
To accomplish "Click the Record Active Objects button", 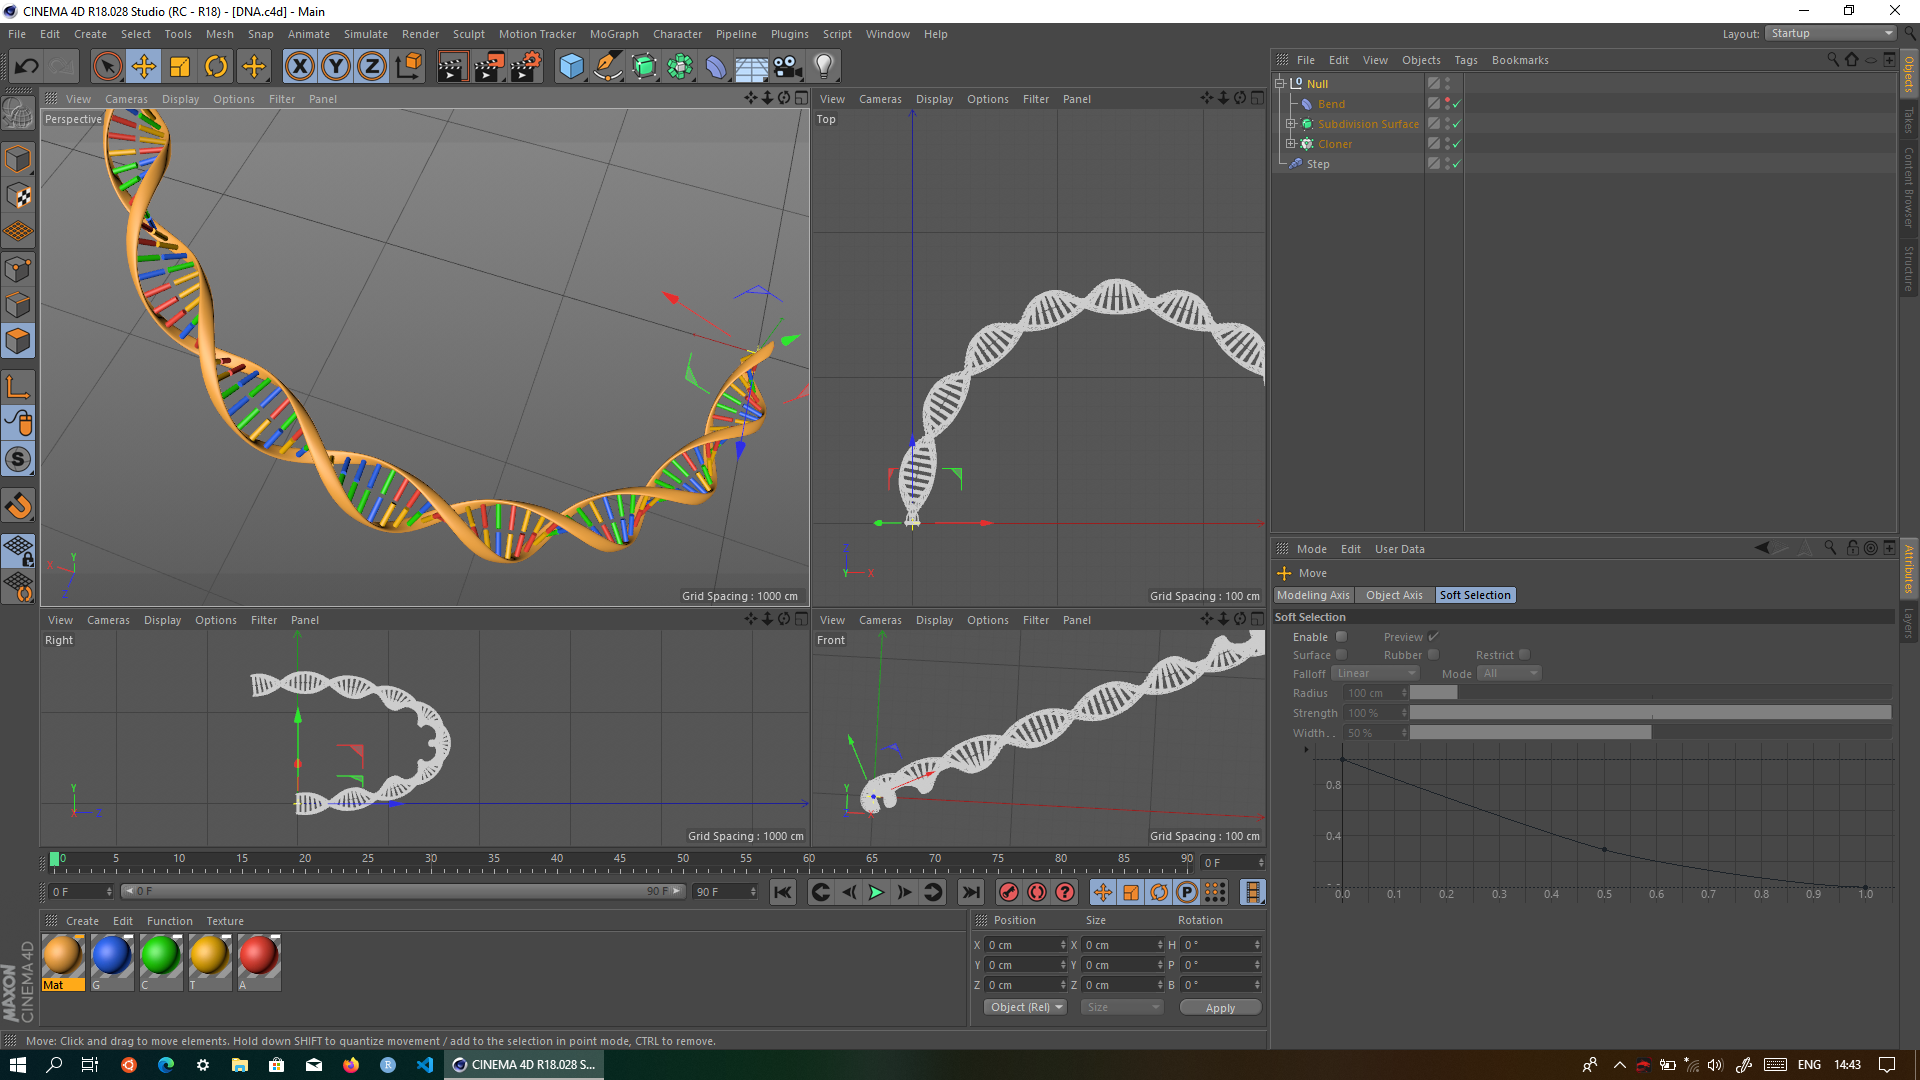I will coord(1009,892).
